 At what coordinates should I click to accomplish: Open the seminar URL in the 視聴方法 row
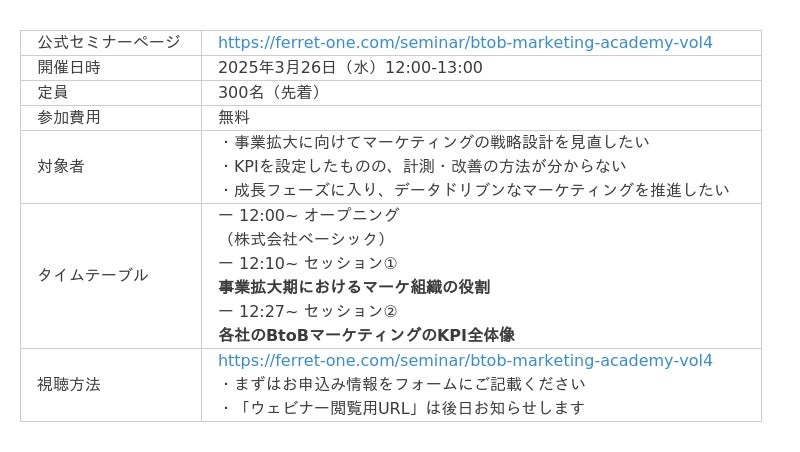point(465,361)
